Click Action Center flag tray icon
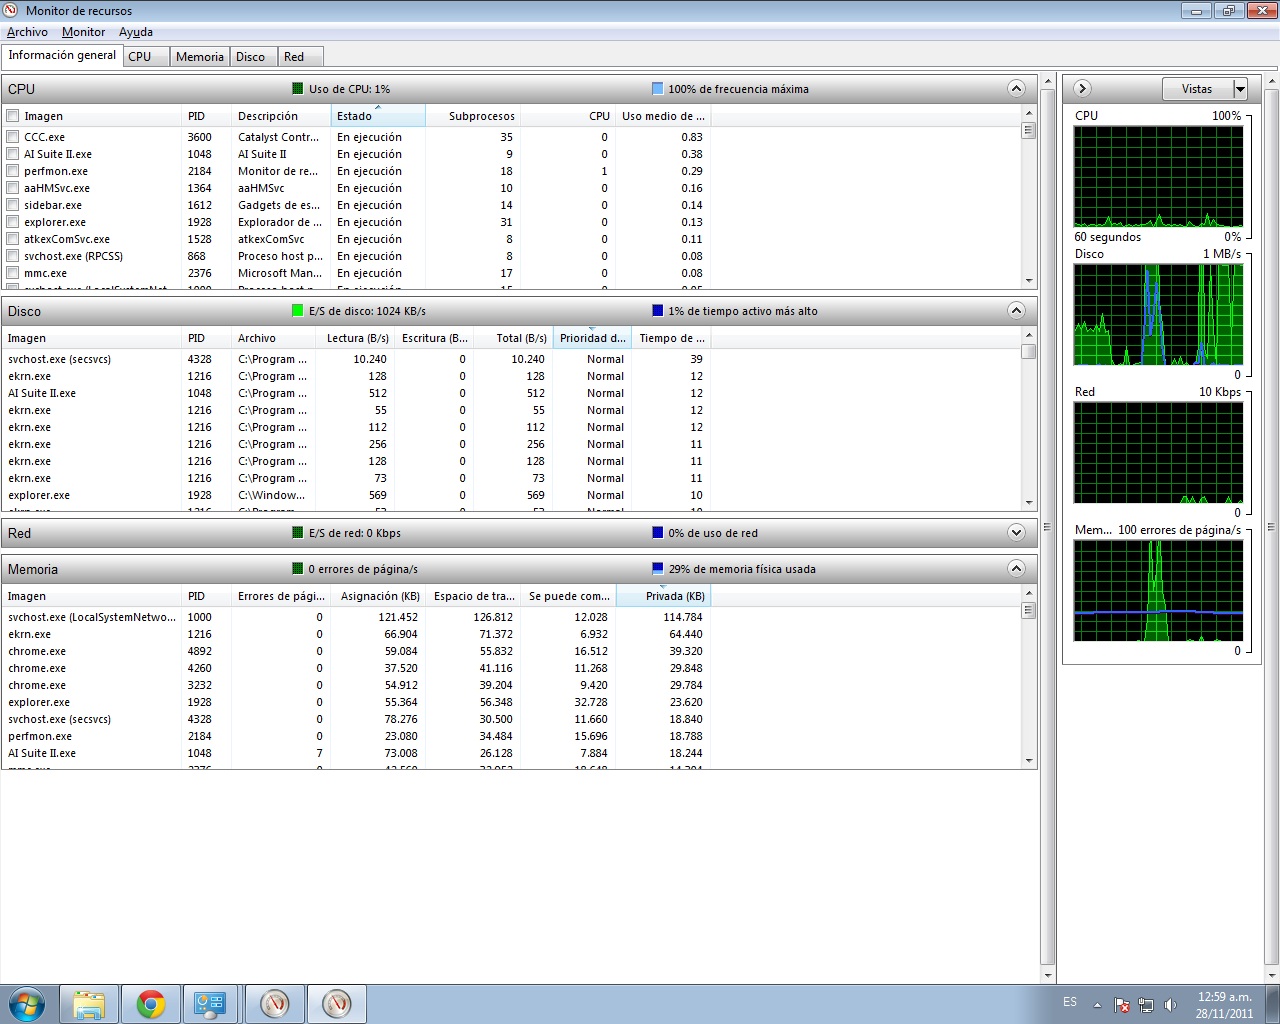This screenshot has height=1024, width=1280. click(1122, 1005)
